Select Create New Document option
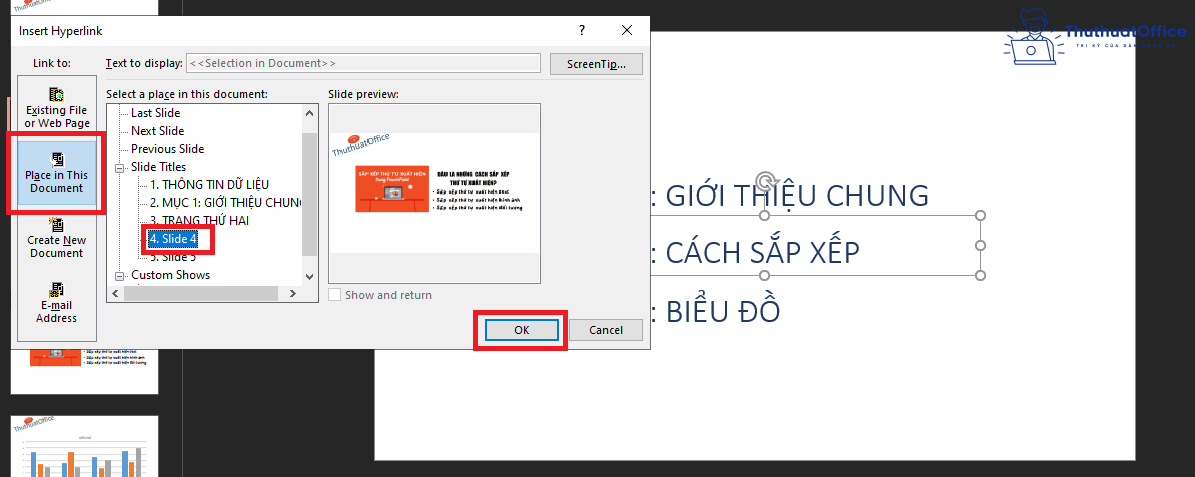1195x477 pixels. point(57,237)
